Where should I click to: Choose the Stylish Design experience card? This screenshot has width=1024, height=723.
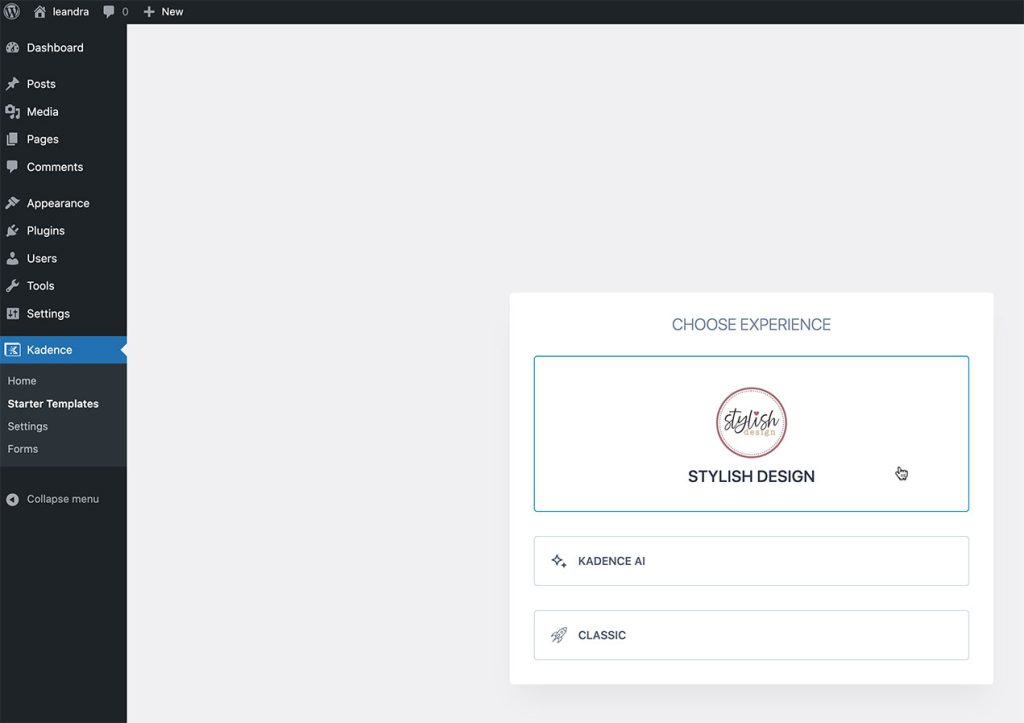coord(751,434)
